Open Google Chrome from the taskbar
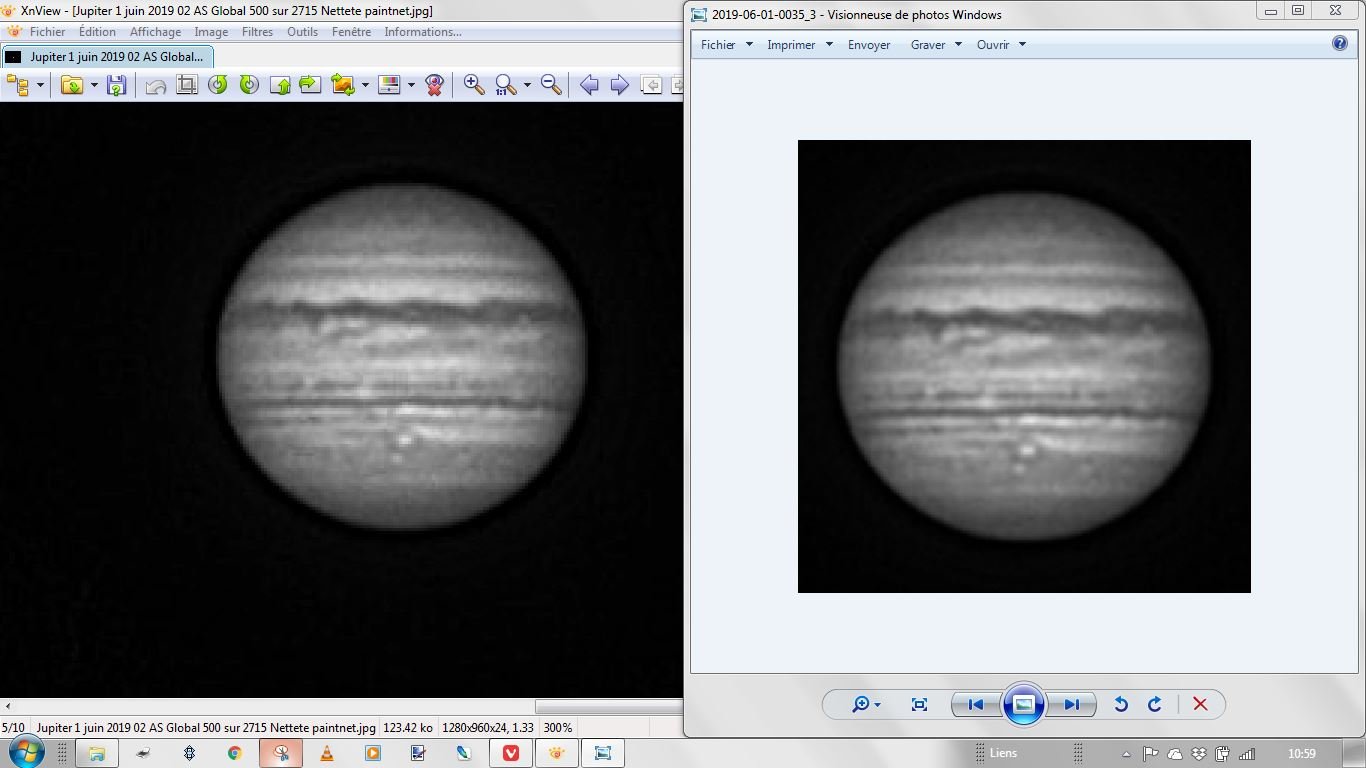 click(x=235, y=753)
